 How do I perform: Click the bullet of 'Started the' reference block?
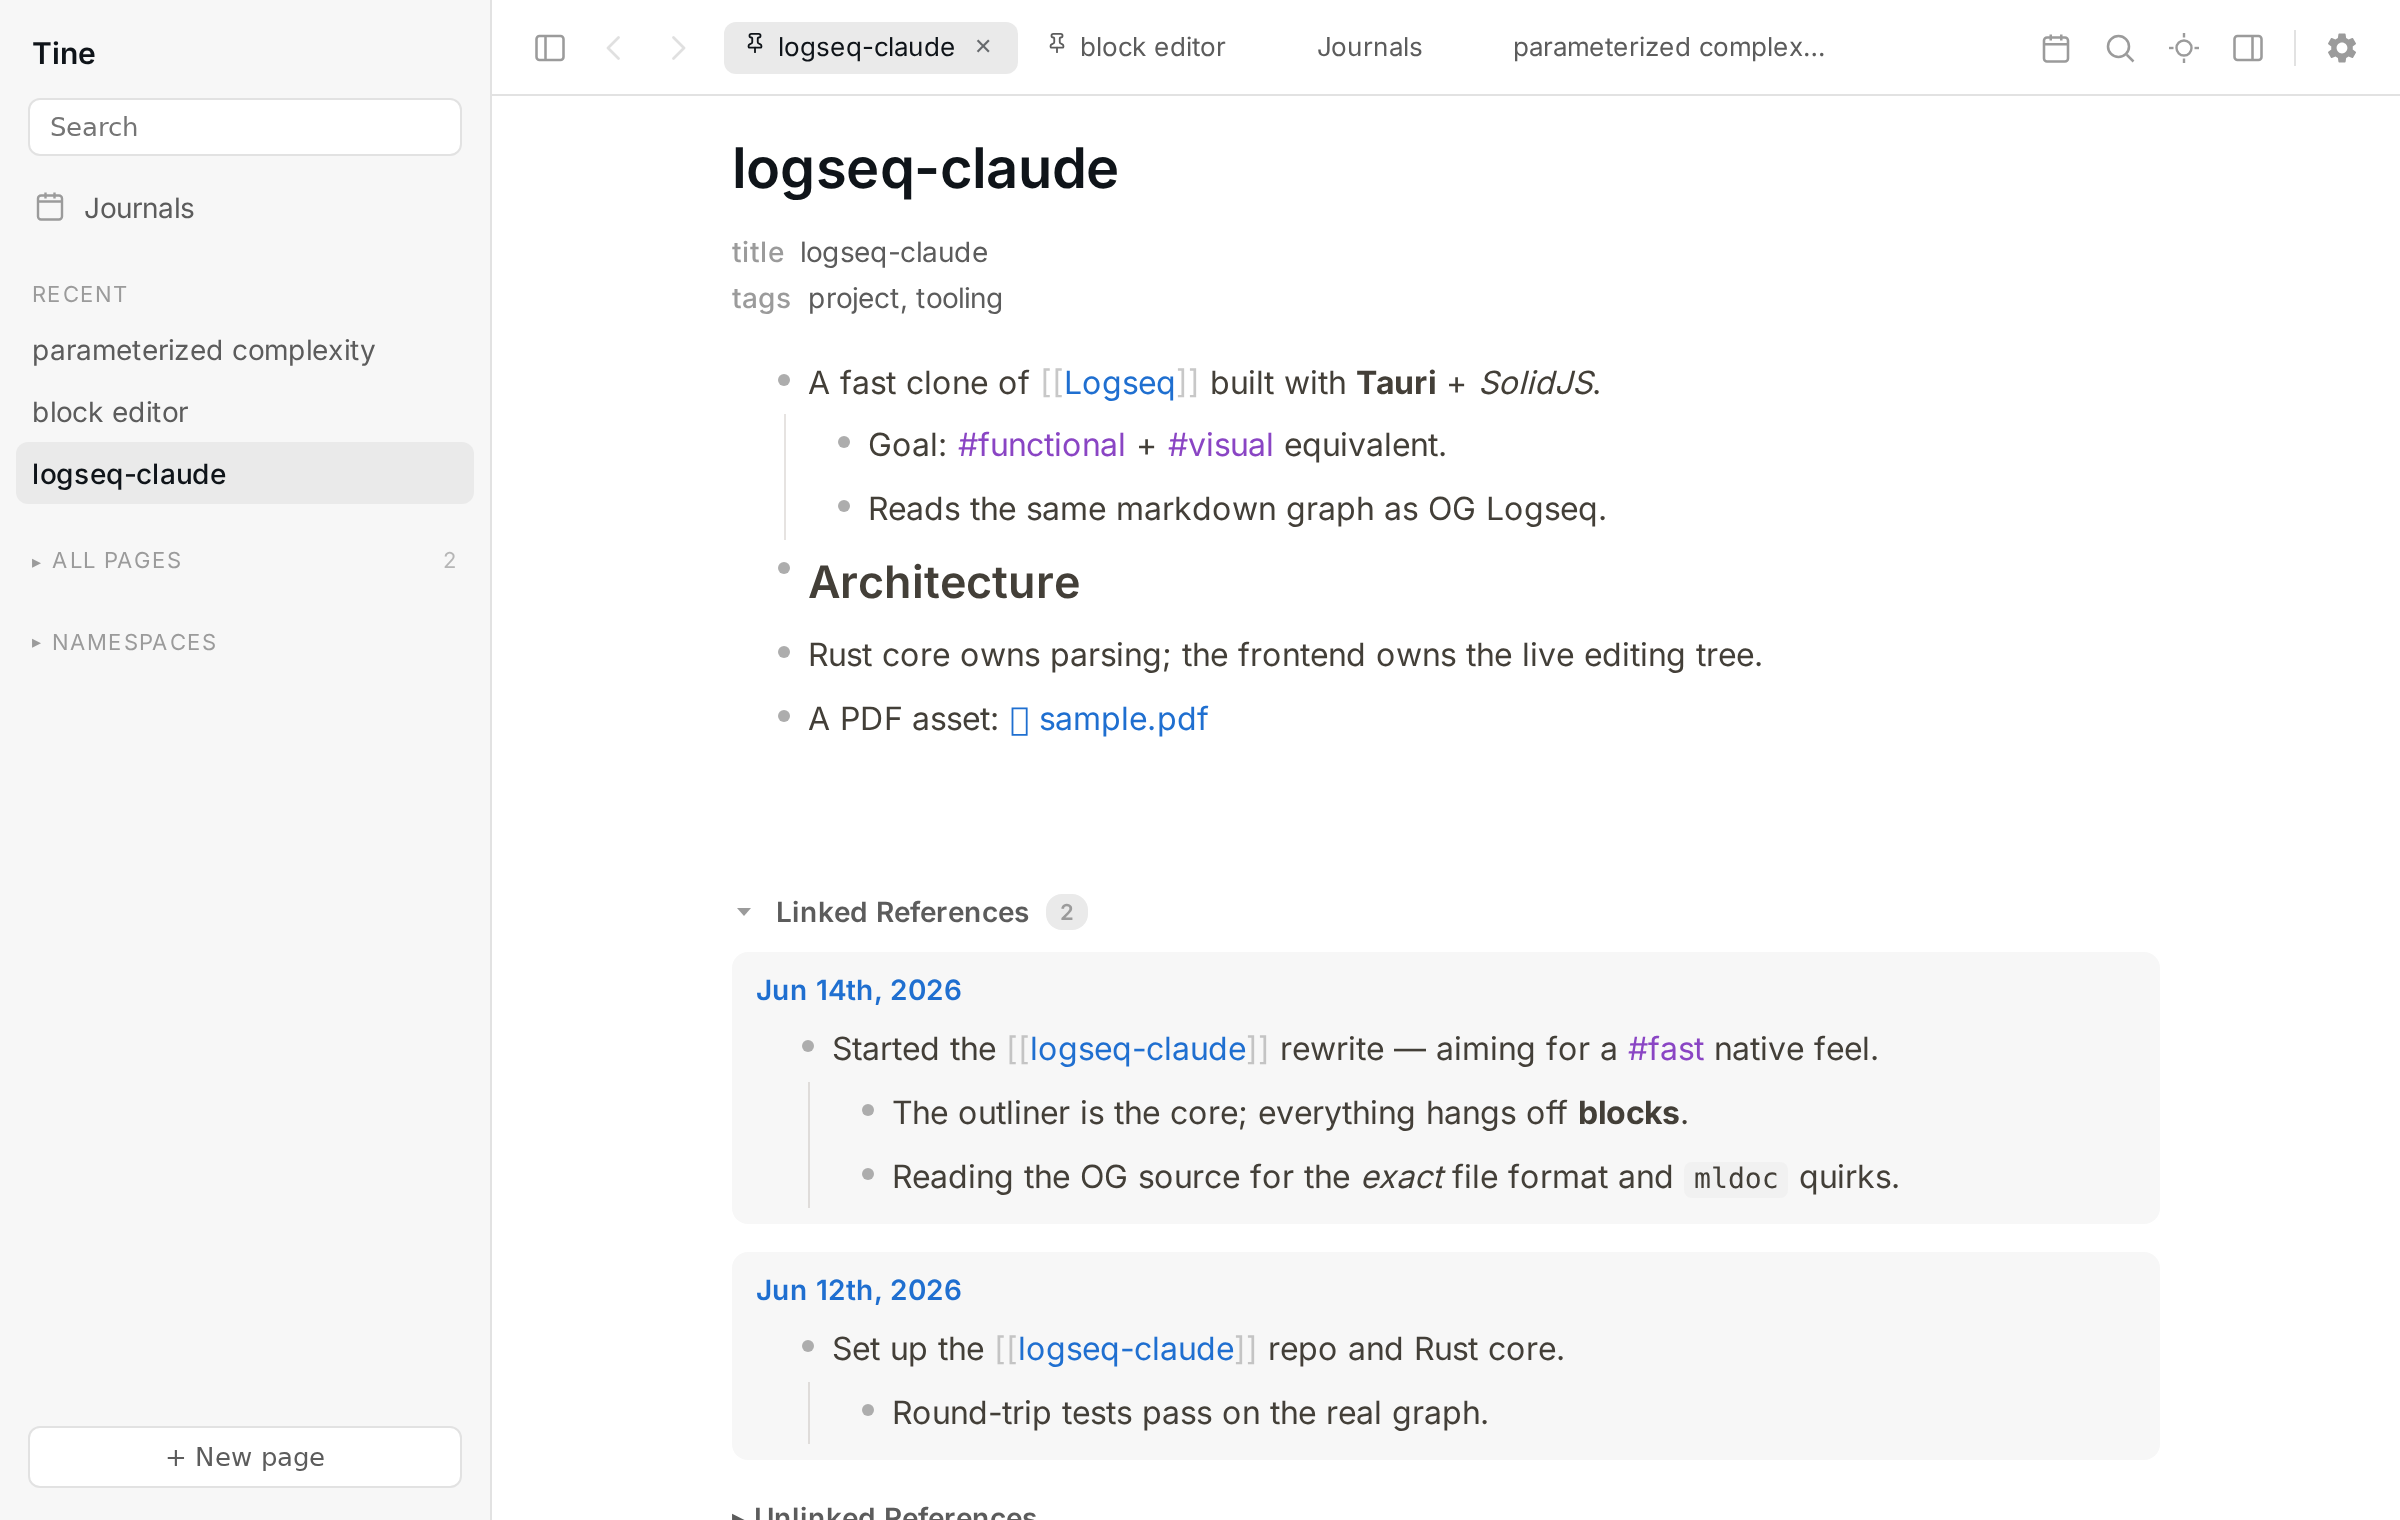(x=808, y=1047)
